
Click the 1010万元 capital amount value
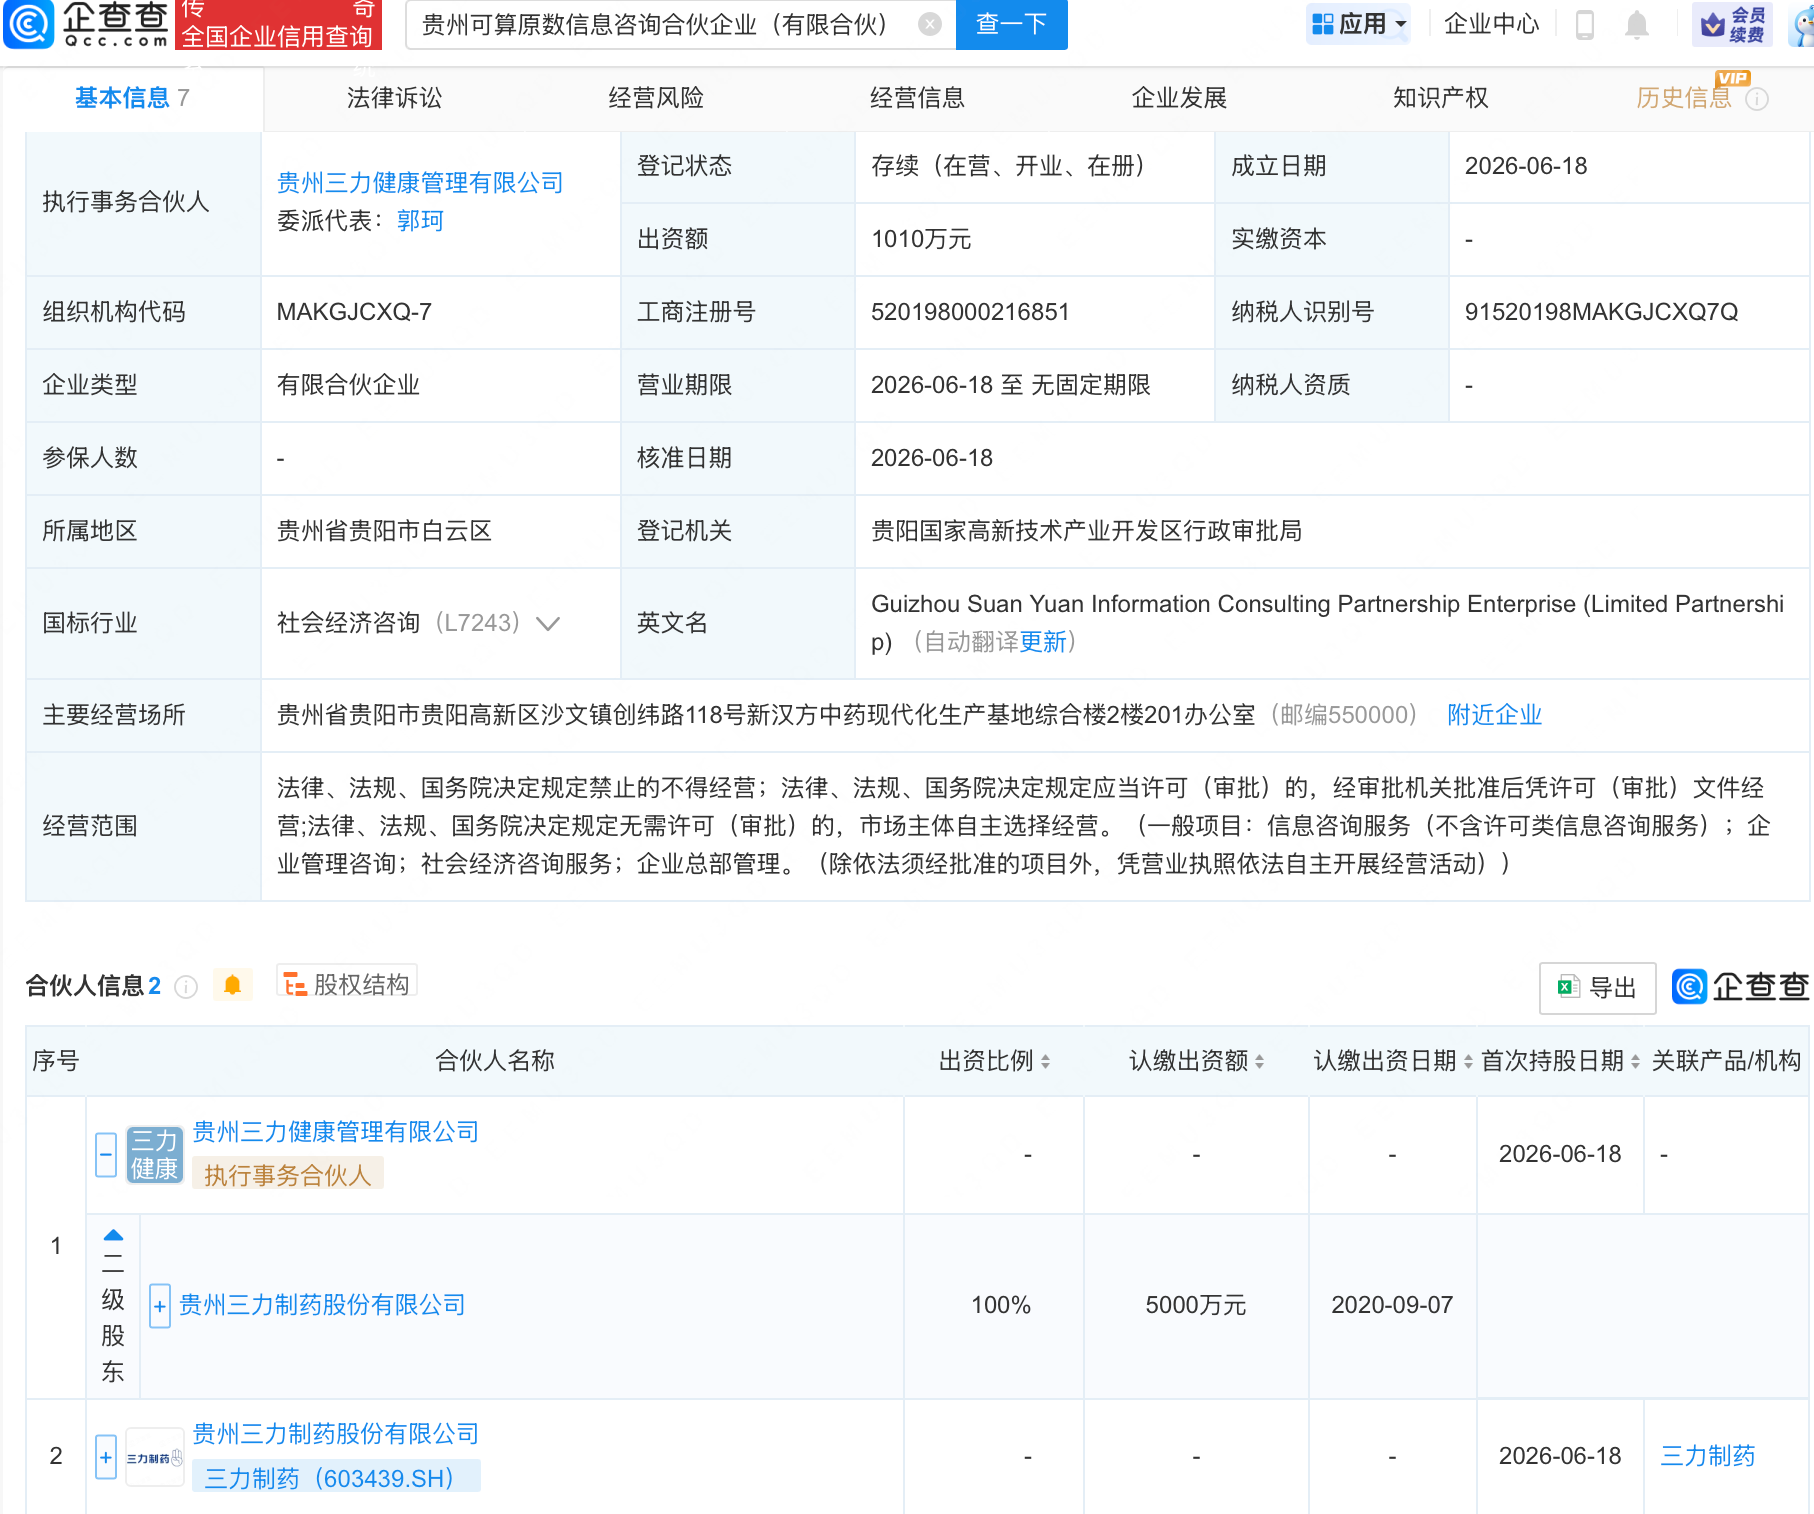[x=921, y=239]
